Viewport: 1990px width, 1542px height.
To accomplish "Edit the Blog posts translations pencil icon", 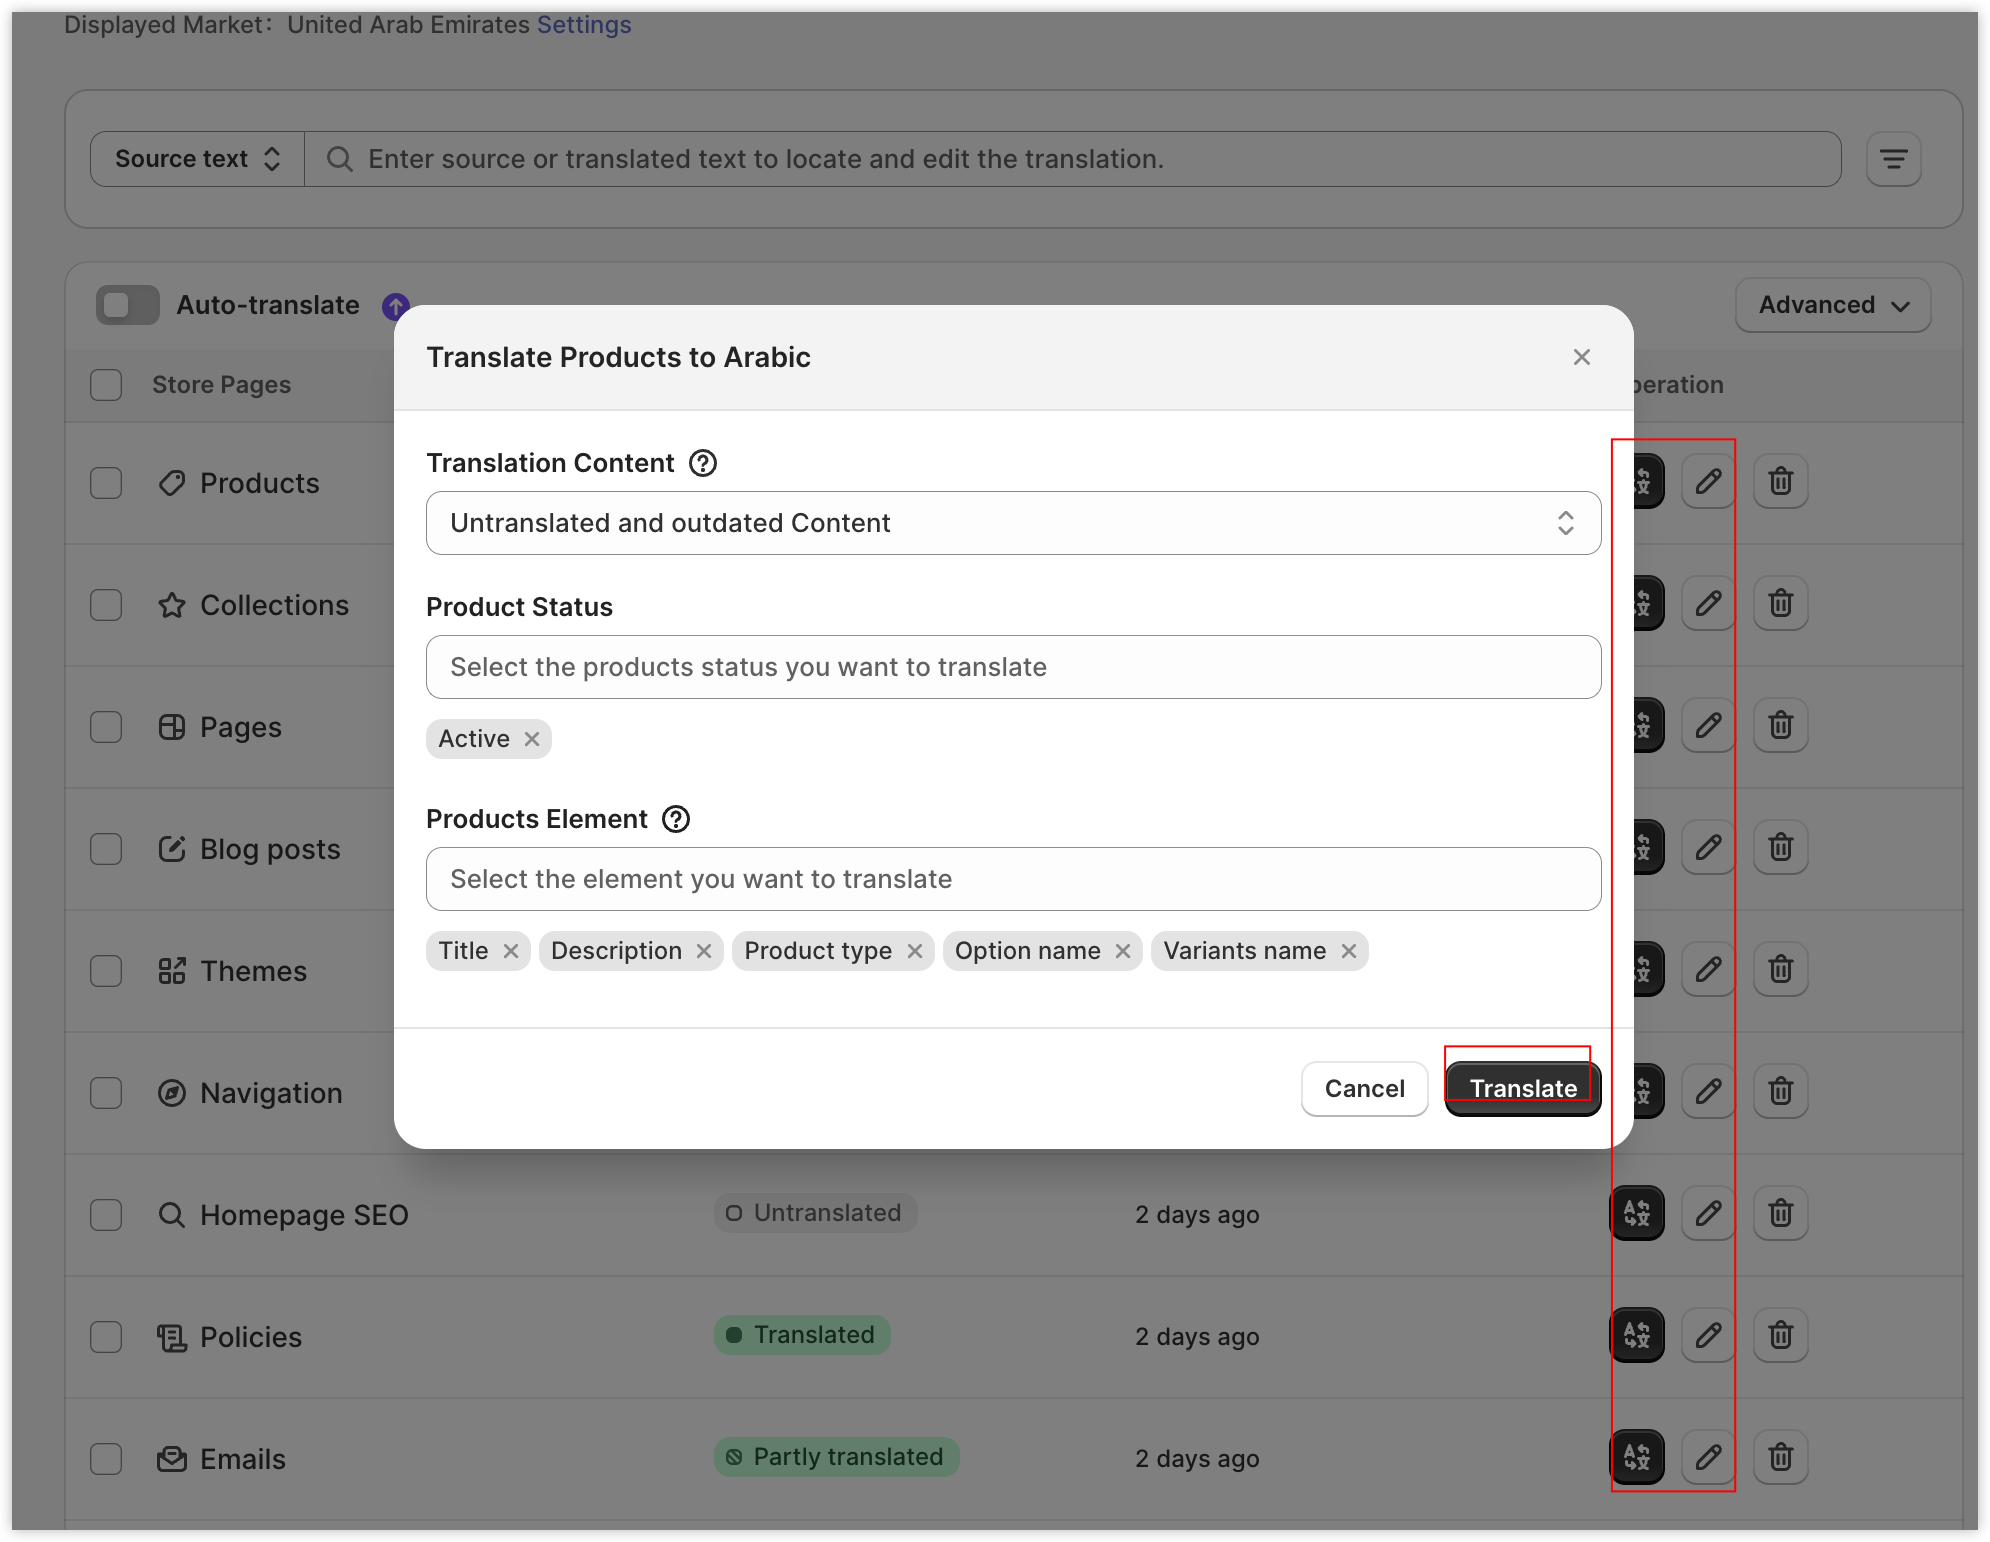I will pos(1708,847).
